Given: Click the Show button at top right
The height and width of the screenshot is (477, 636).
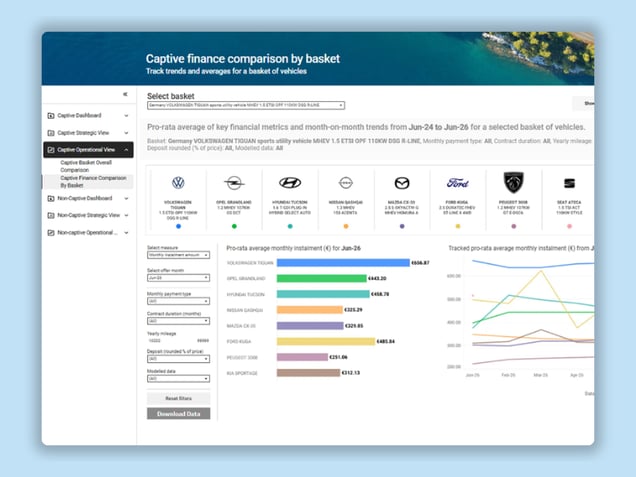Looking at the screenshot, I should [x=584, y=103].
